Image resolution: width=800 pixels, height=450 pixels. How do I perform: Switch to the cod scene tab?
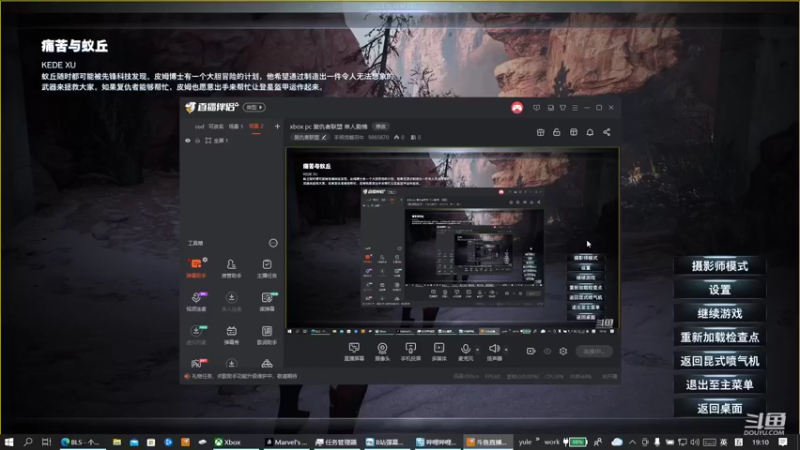point(199,126)
